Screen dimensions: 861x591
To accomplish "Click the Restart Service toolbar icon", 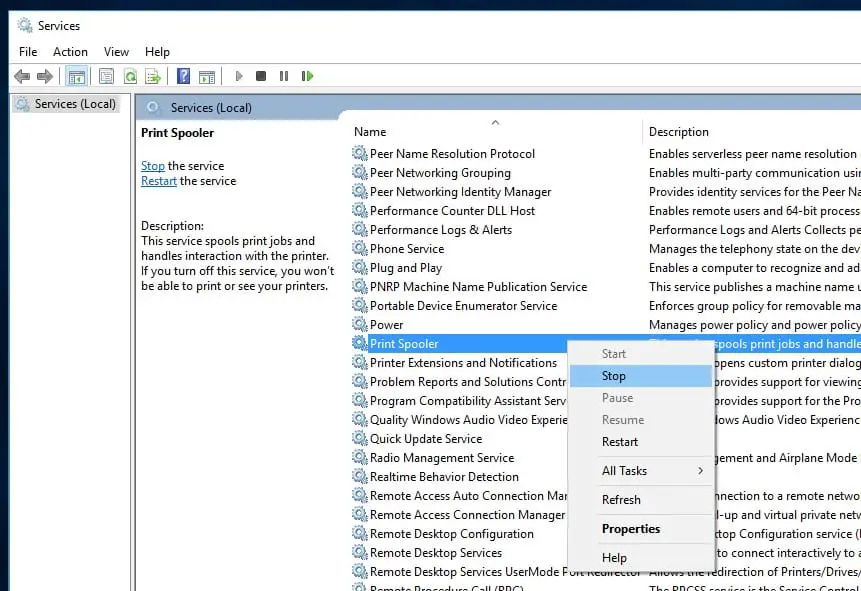I will (307, 76).
